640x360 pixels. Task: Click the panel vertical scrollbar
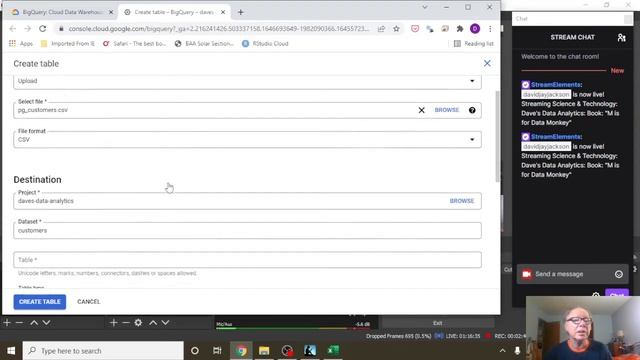coord(497,137)
